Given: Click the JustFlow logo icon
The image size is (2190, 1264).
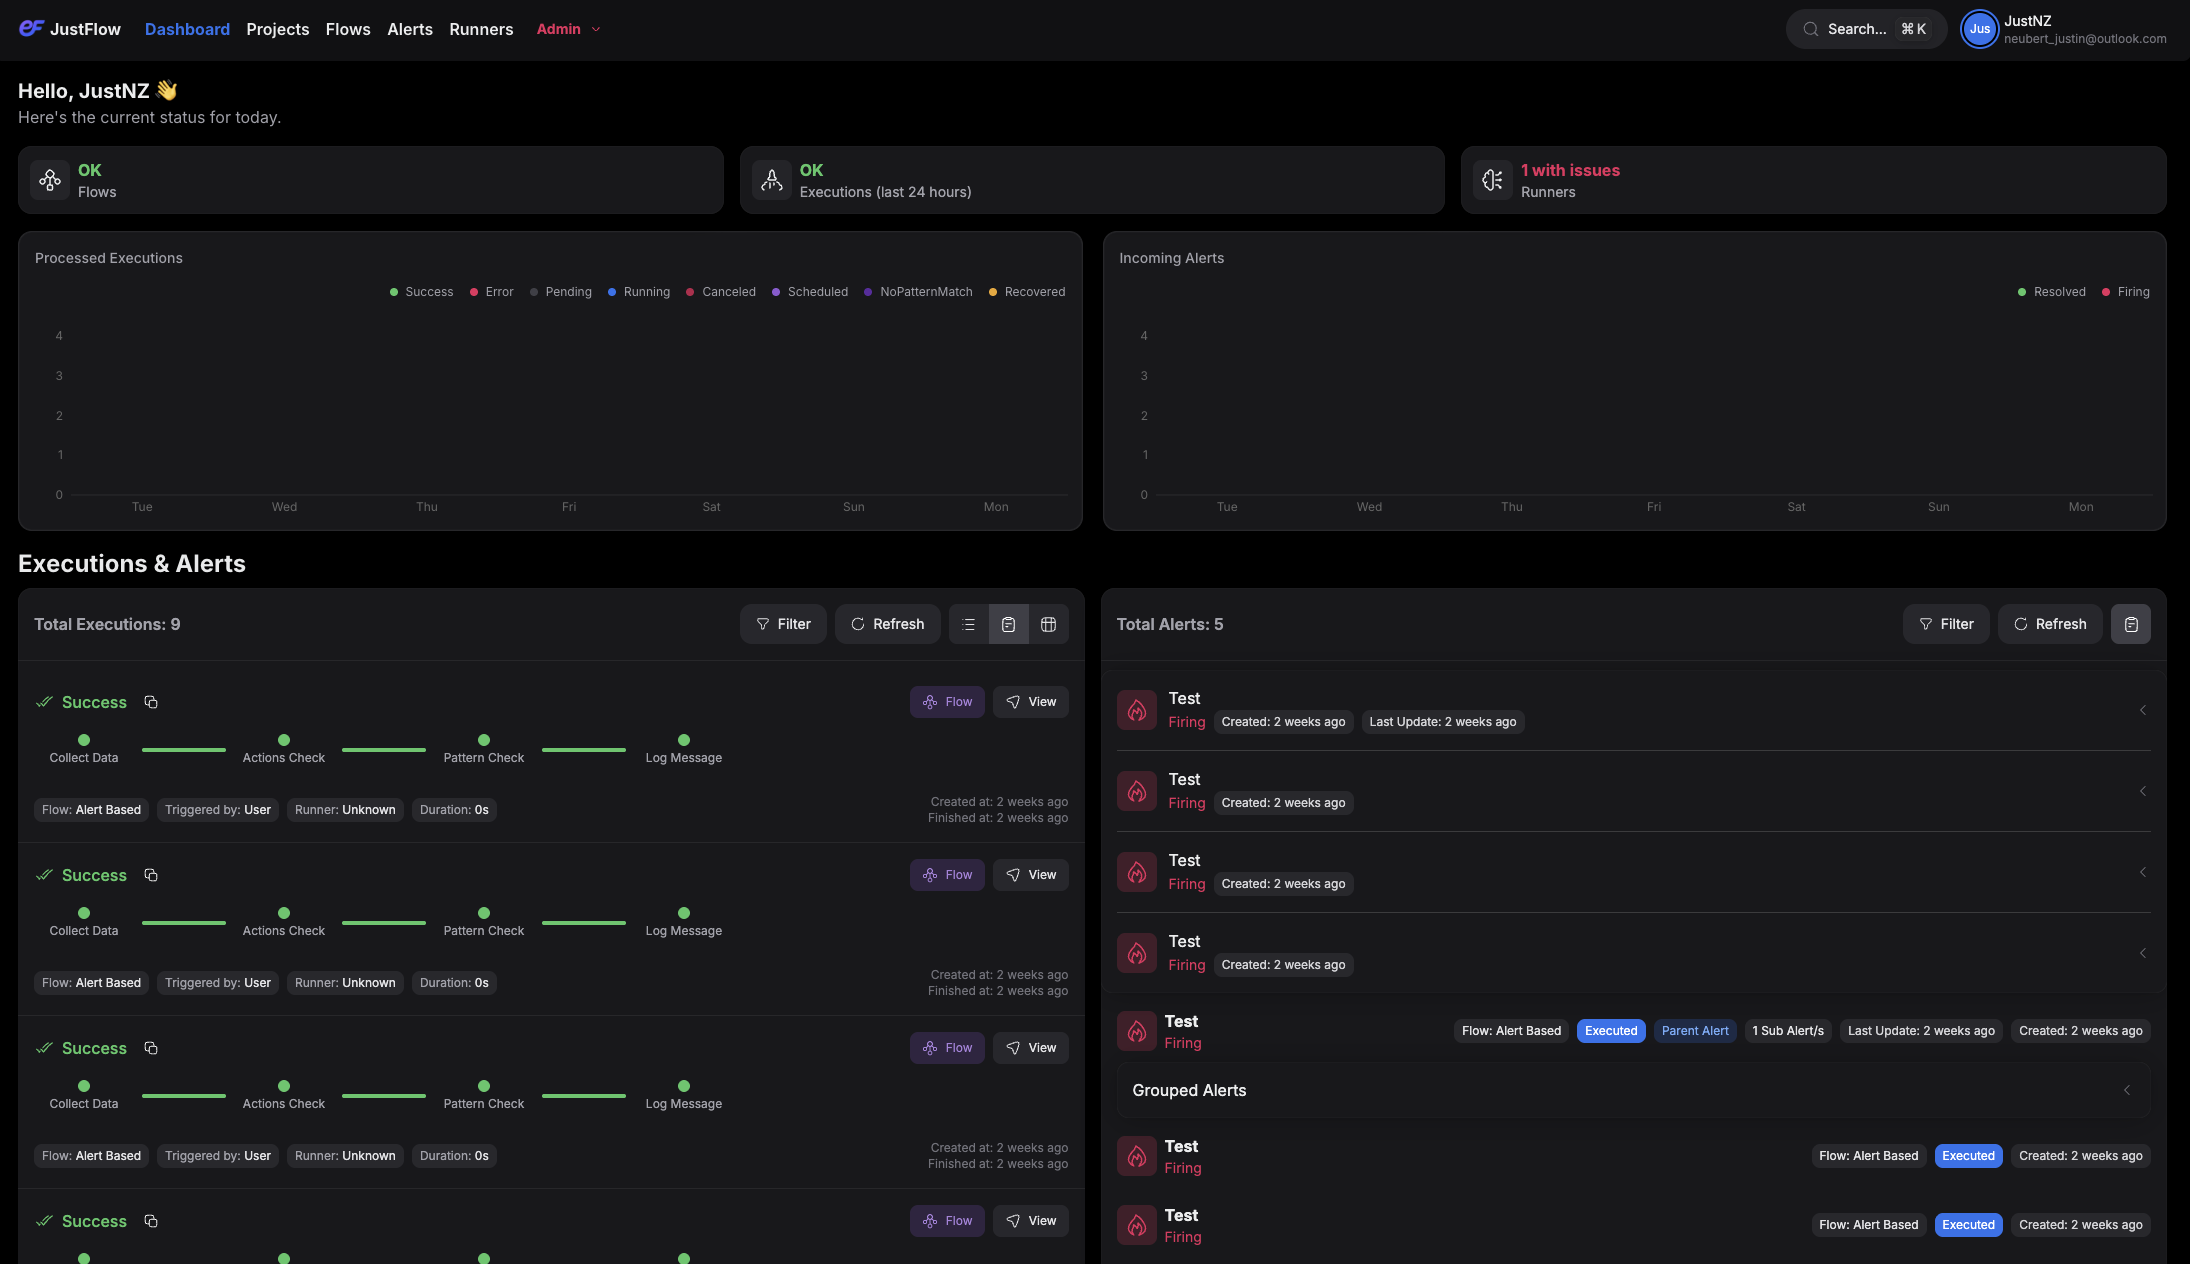Looking at the screenshot, I should click(x=31, y=29).
